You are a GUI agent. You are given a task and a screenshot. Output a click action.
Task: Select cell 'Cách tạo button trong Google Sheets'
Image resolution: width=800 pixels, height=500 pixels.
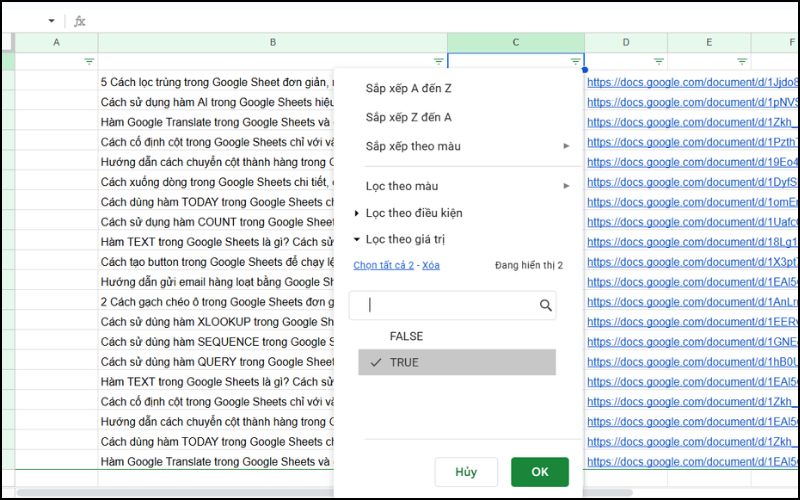pyautogui.click(x=216, y=262)
